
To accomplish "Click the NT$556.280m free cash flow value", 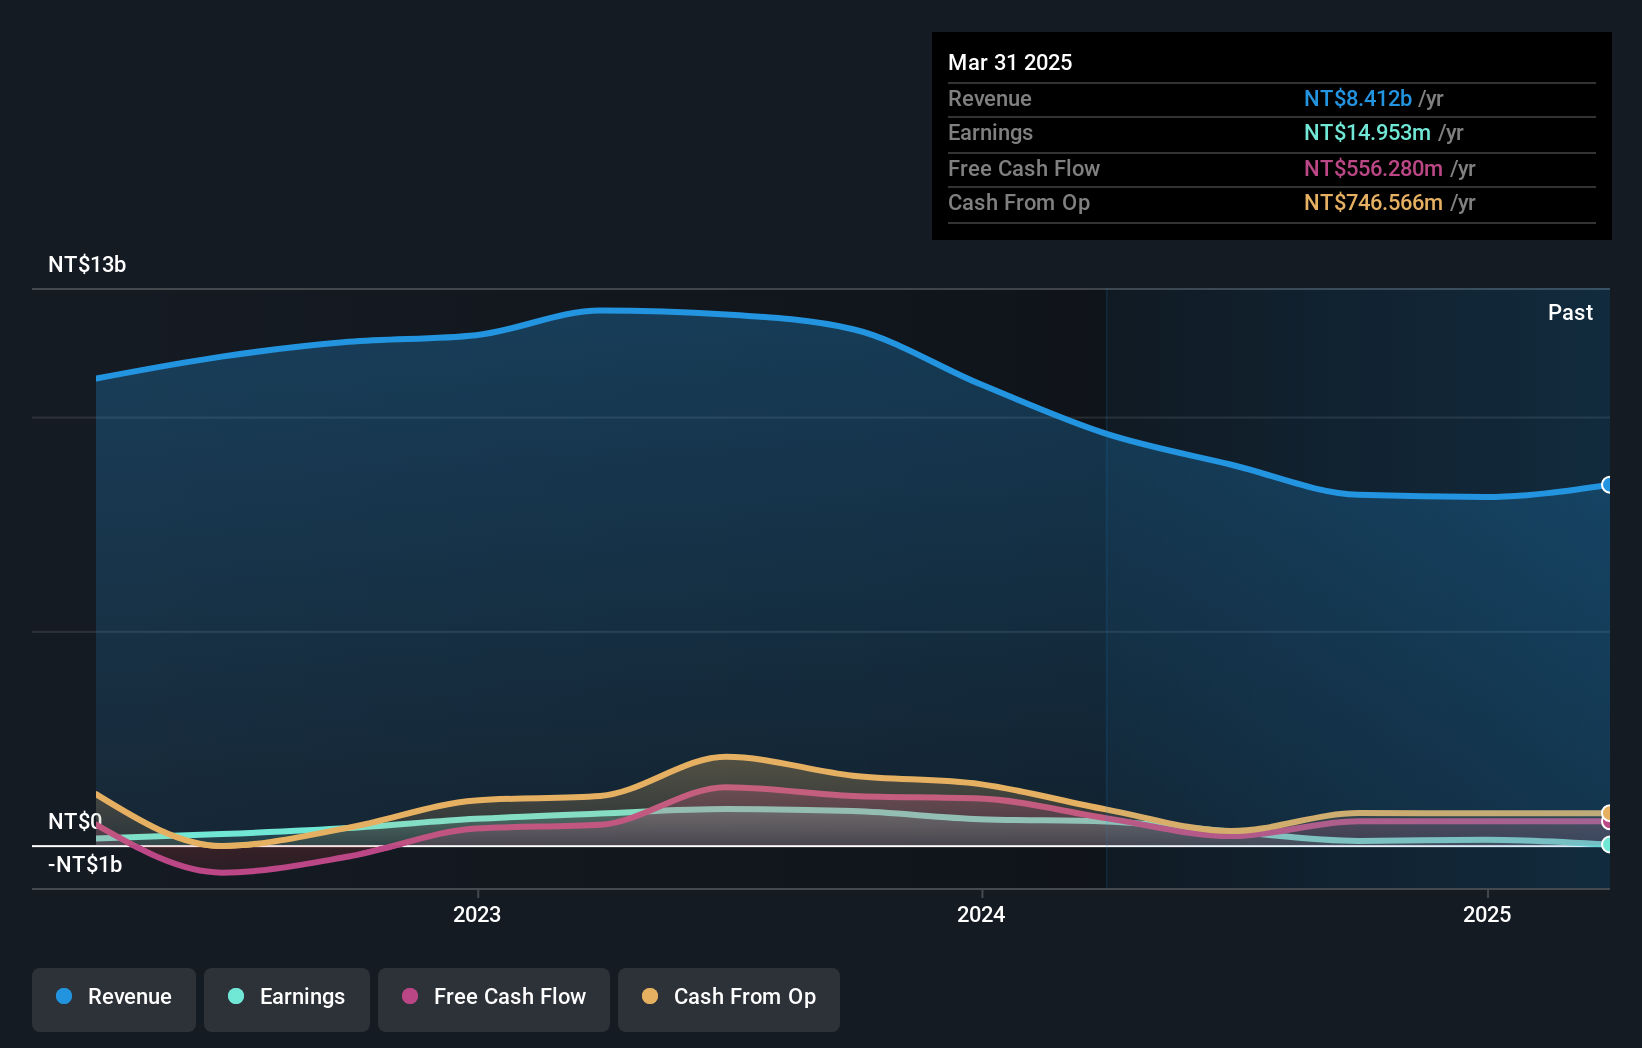I will point(1373,168).
